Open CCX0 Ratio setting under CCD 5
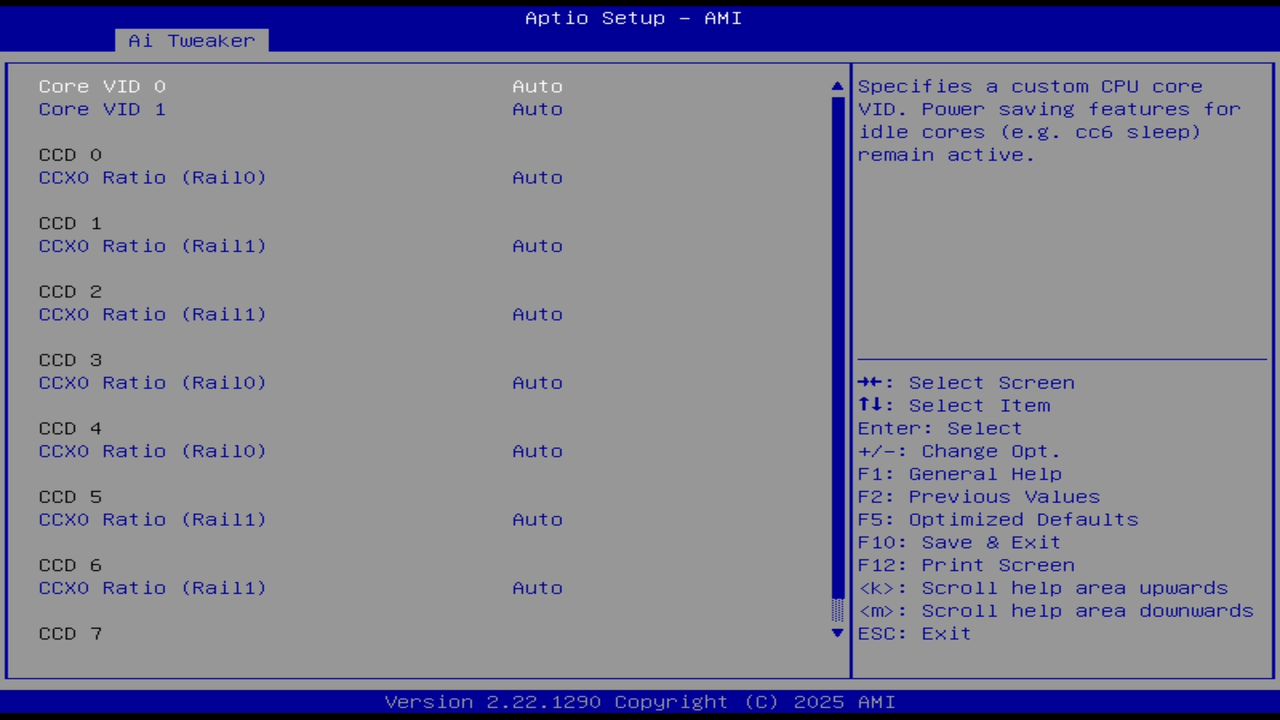1280x720 pixels. point(537,519)
